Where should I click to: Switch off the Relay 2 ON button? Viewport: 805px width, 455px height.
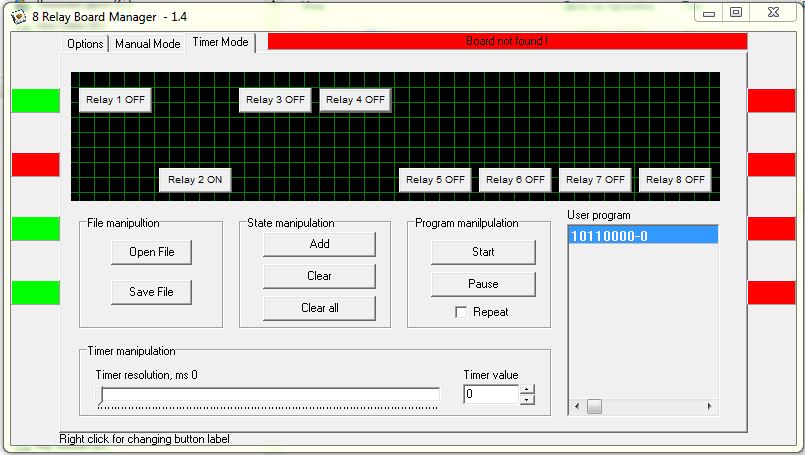pyautogui.click(x=195, y=180)
